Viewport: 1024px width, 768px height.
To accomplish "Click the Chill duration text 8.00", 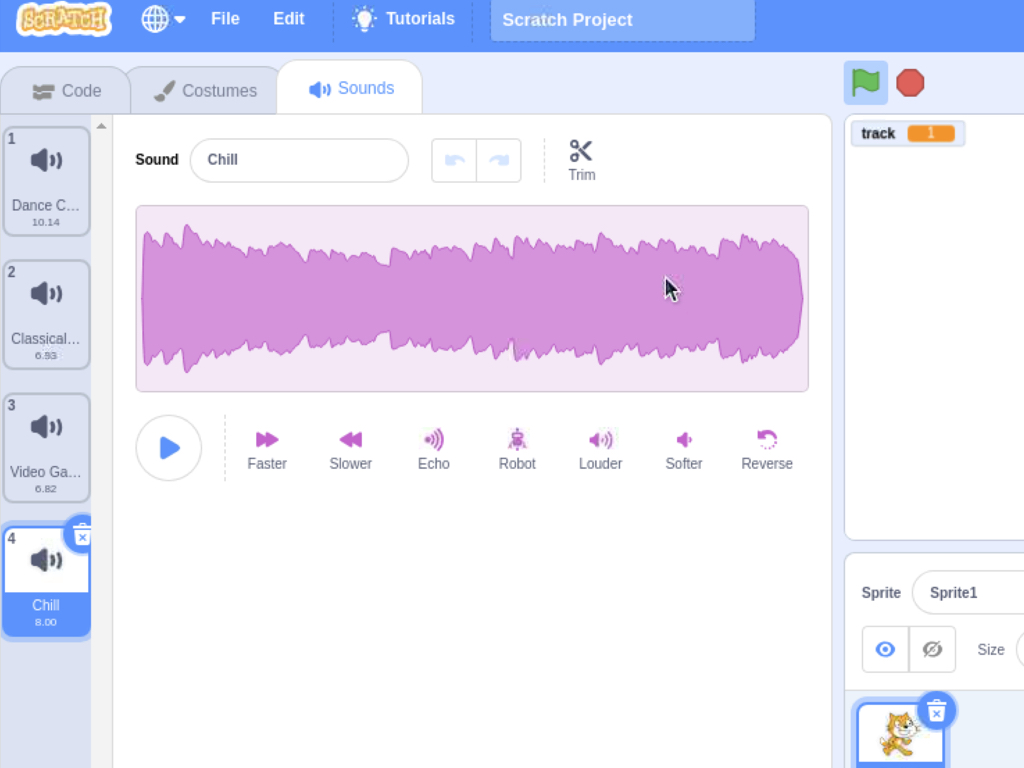I will point(46,622).
